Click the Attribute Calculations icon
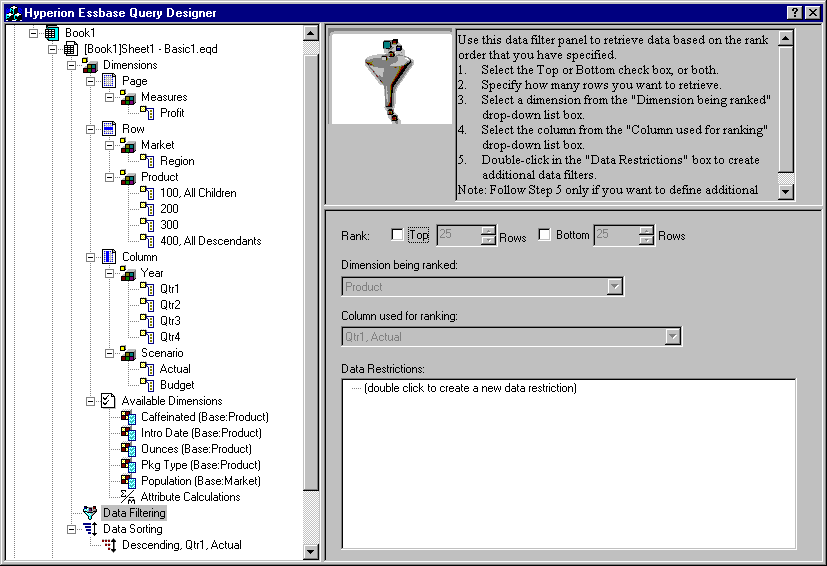 coord(127,497)
